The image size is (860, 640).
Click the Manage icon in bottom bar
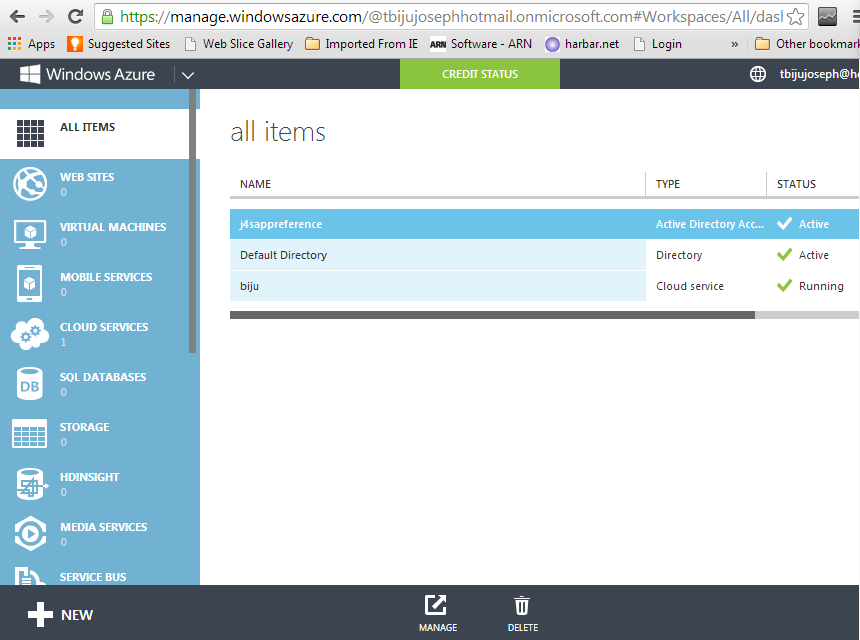click(436, 606)
